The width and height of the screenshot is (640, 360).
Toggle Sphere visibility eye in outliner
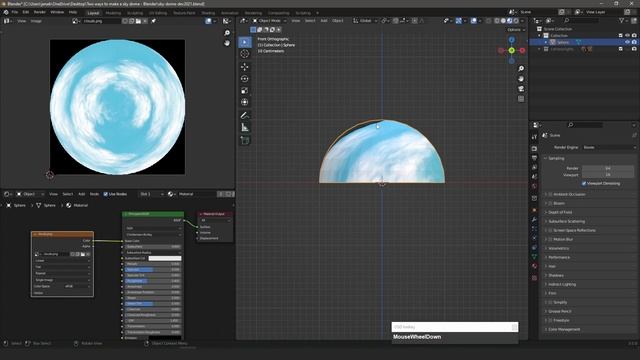tap(627, 42)
